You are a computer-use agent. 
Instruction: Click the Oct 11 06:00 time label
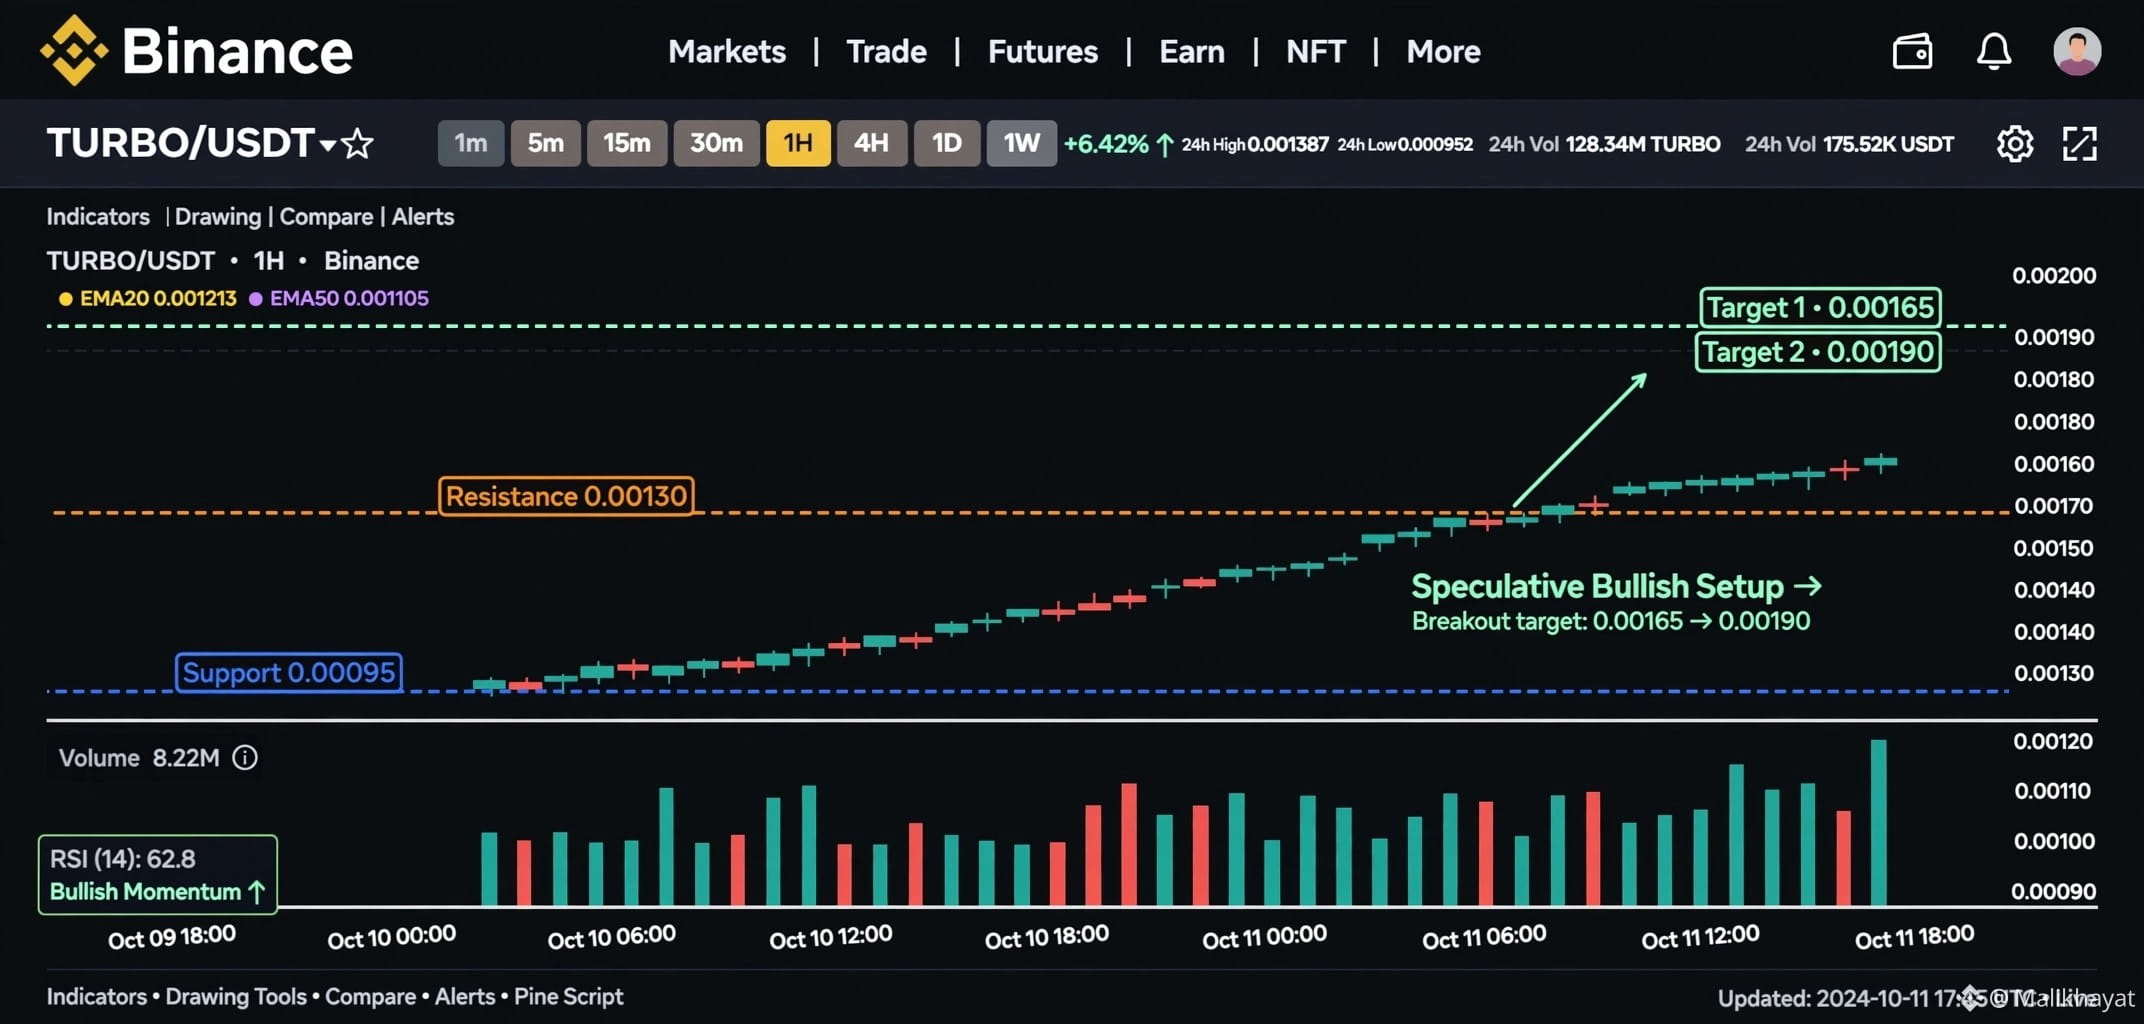tap(1484, 938)
